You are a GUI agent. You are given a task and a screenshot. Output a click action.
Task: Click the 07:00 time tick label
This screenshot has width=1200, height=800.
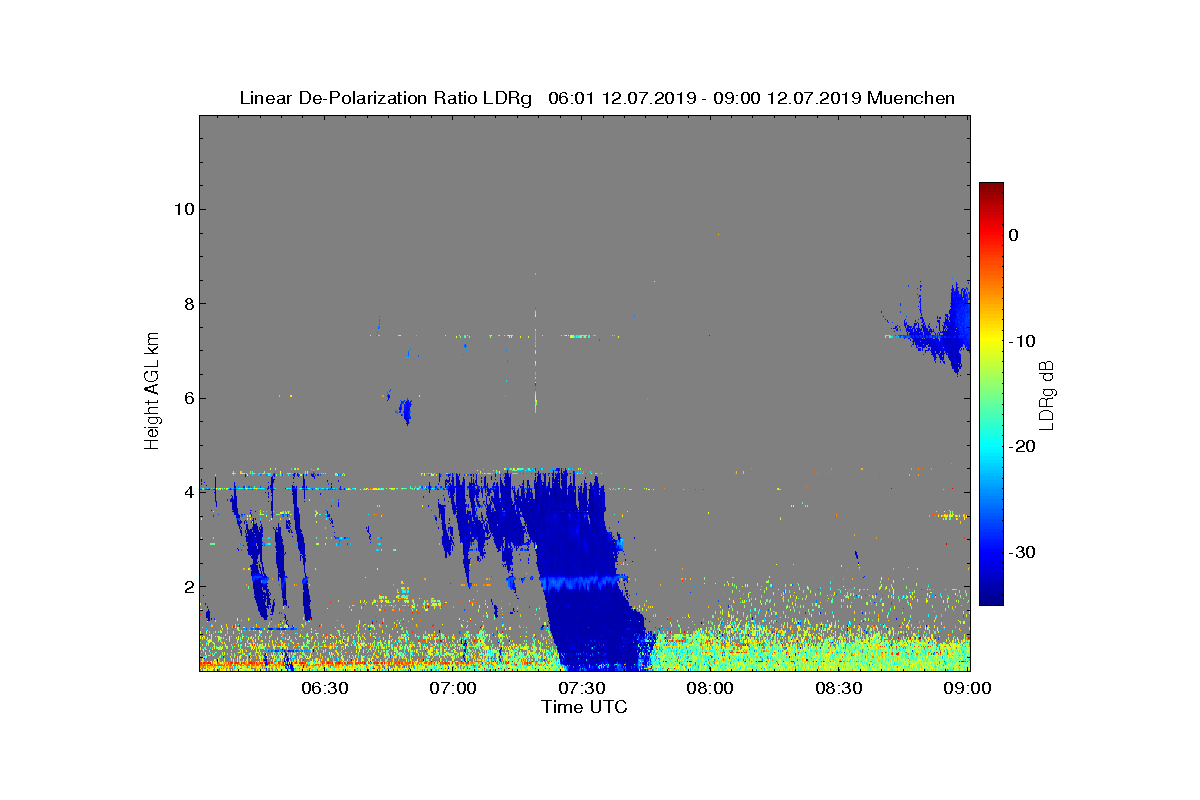point(453,688)
